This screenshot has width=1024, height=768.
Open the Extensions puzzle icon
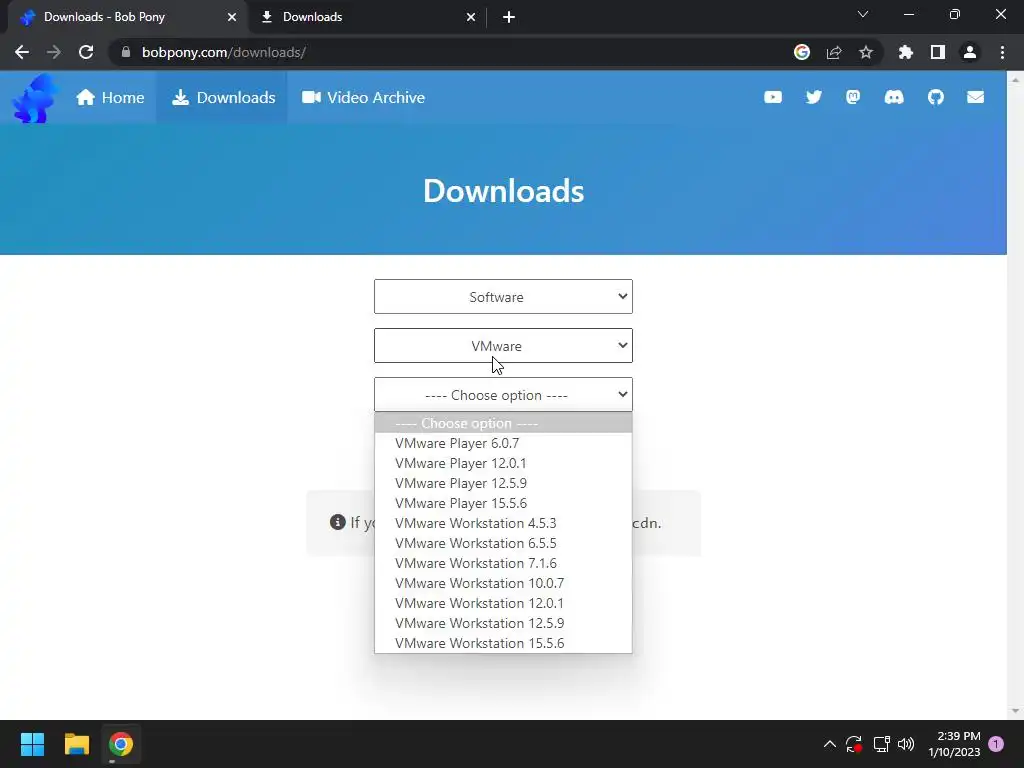click(x=906, y=52)
